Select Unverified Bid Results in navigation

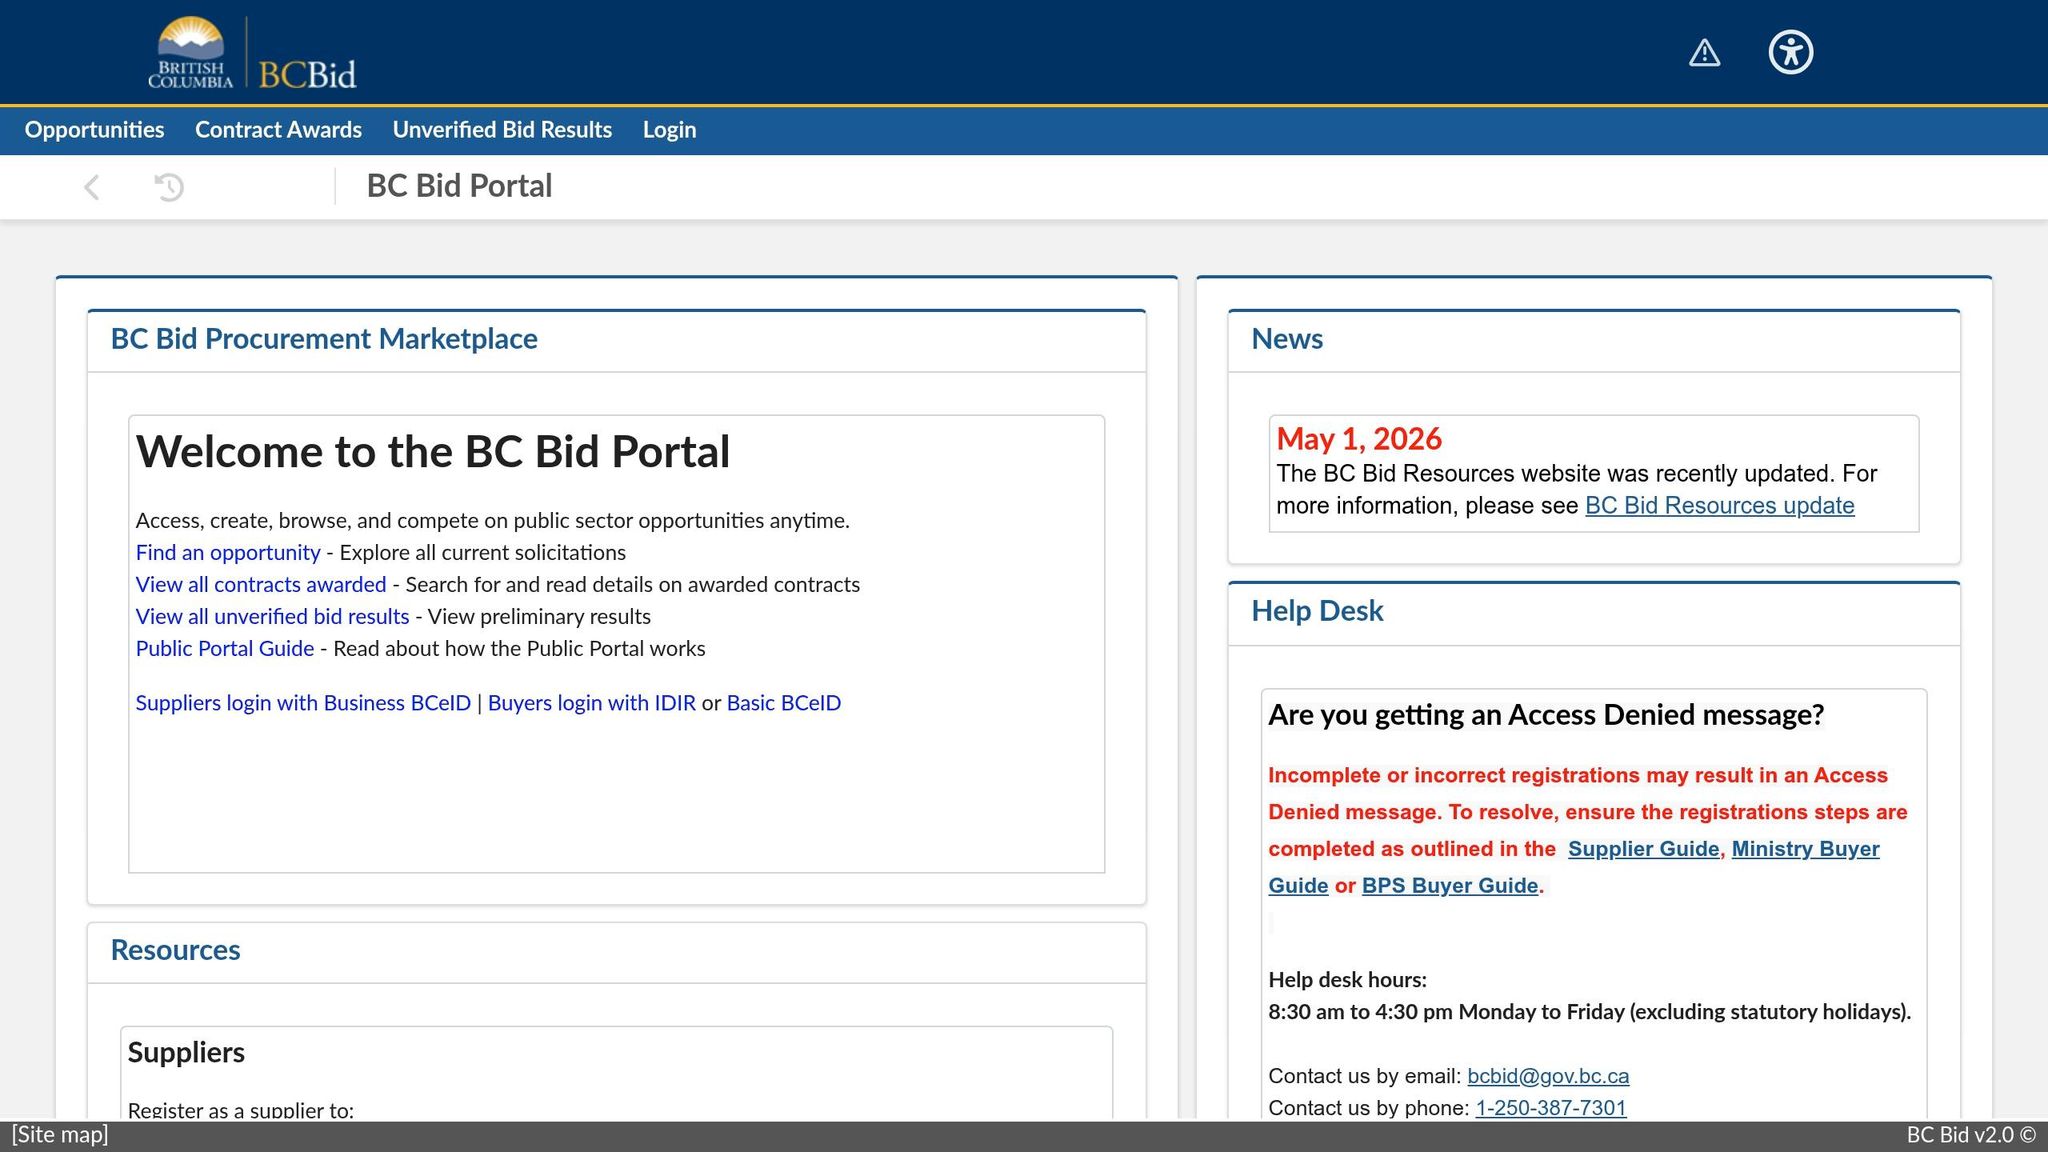(x=502, y=130)
